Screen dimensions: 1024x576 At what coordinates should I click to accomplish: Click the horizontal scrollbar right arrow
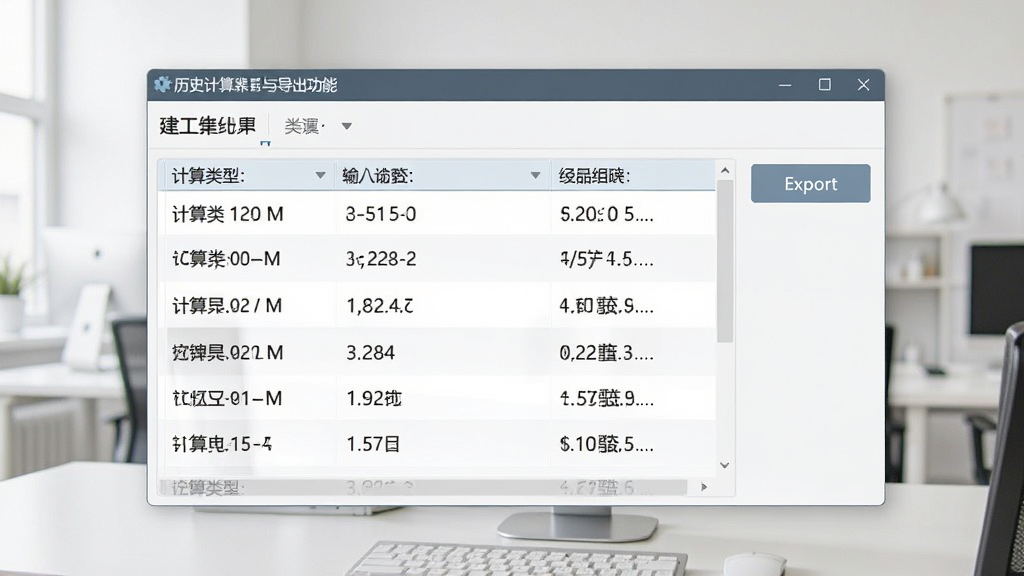704,487
